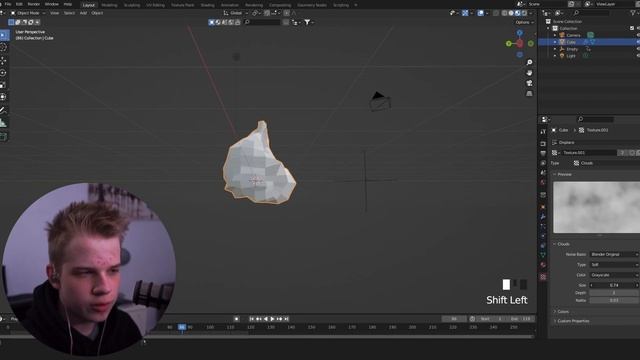Viewport: 640px width, 360px height.
Task: Switch perspective/orthographic with the grid icon
Action: click(529, 93)
